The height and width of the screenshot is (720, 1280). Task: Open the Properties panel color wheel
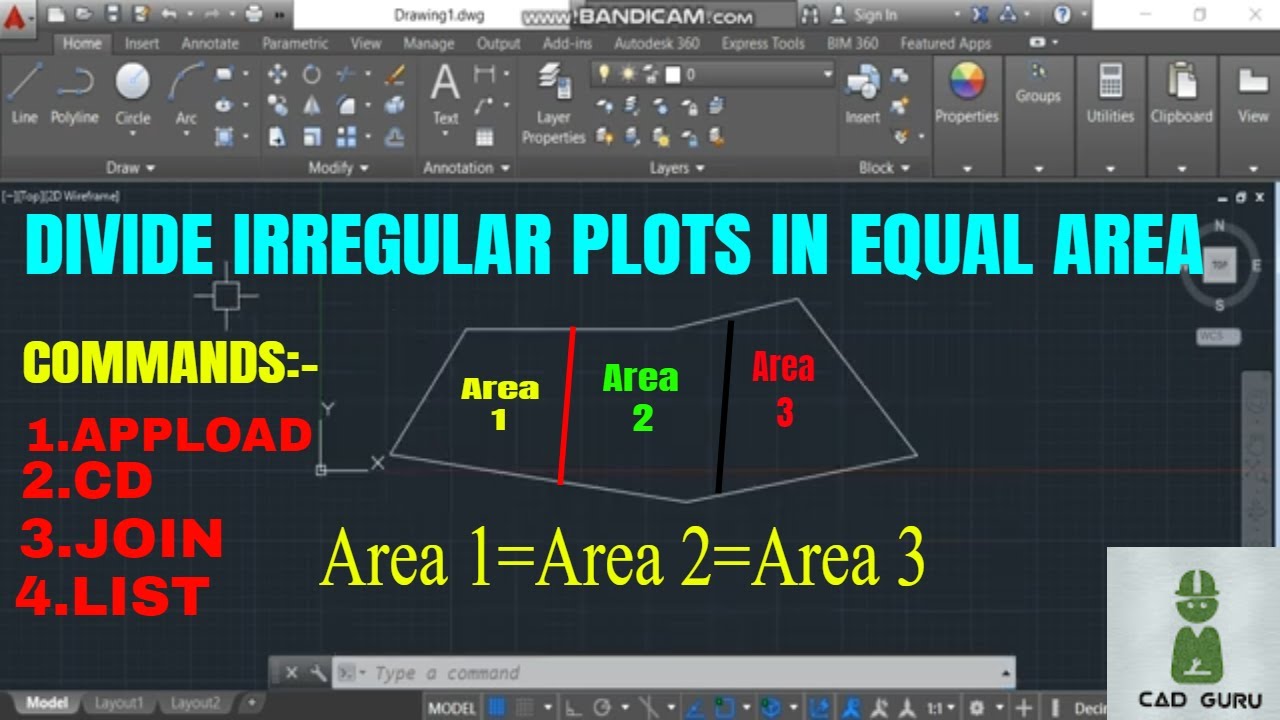[967, 82]
